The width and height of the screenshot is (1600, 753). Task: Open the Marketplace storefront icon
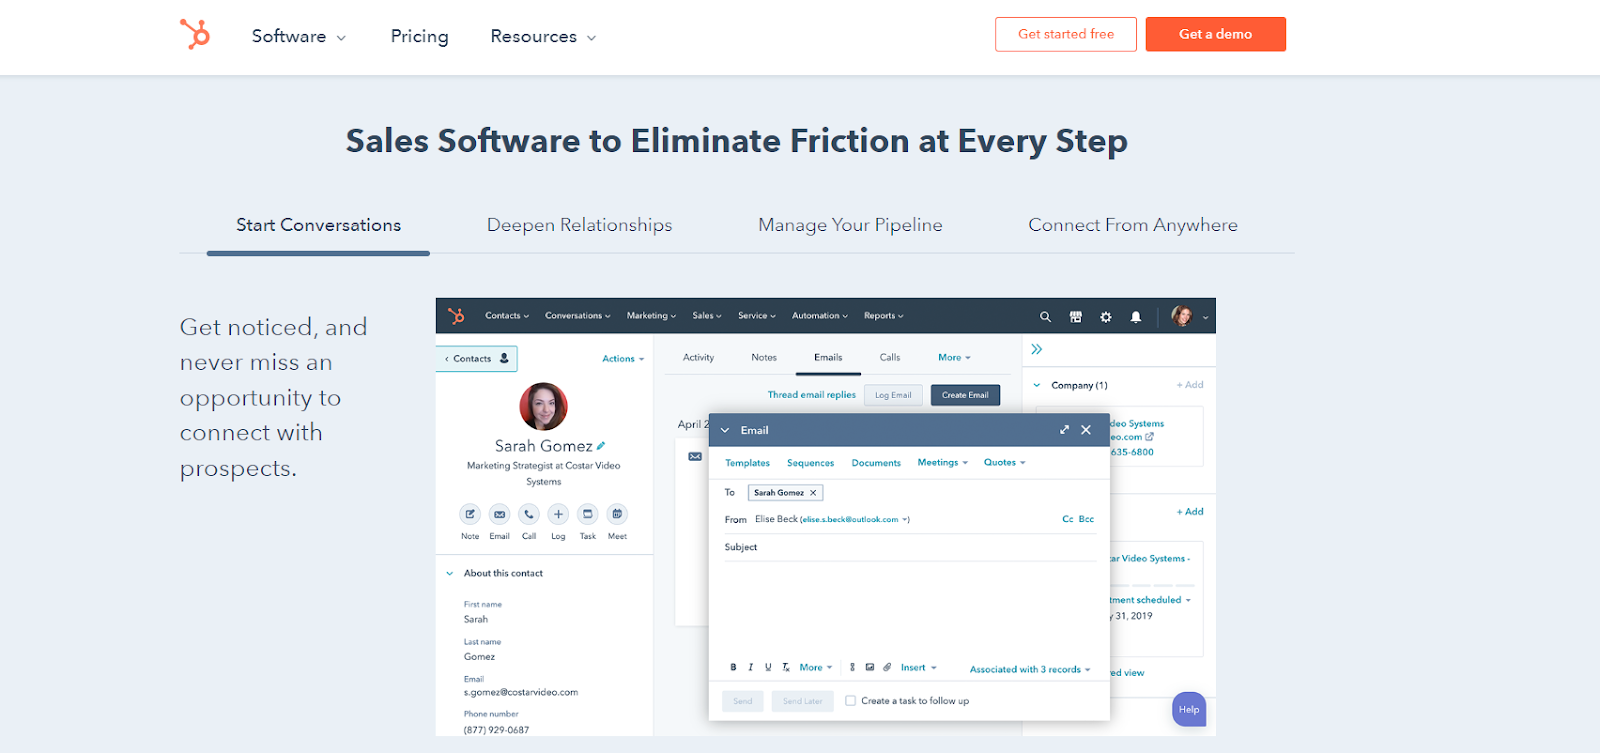[x=1075, y=317]
